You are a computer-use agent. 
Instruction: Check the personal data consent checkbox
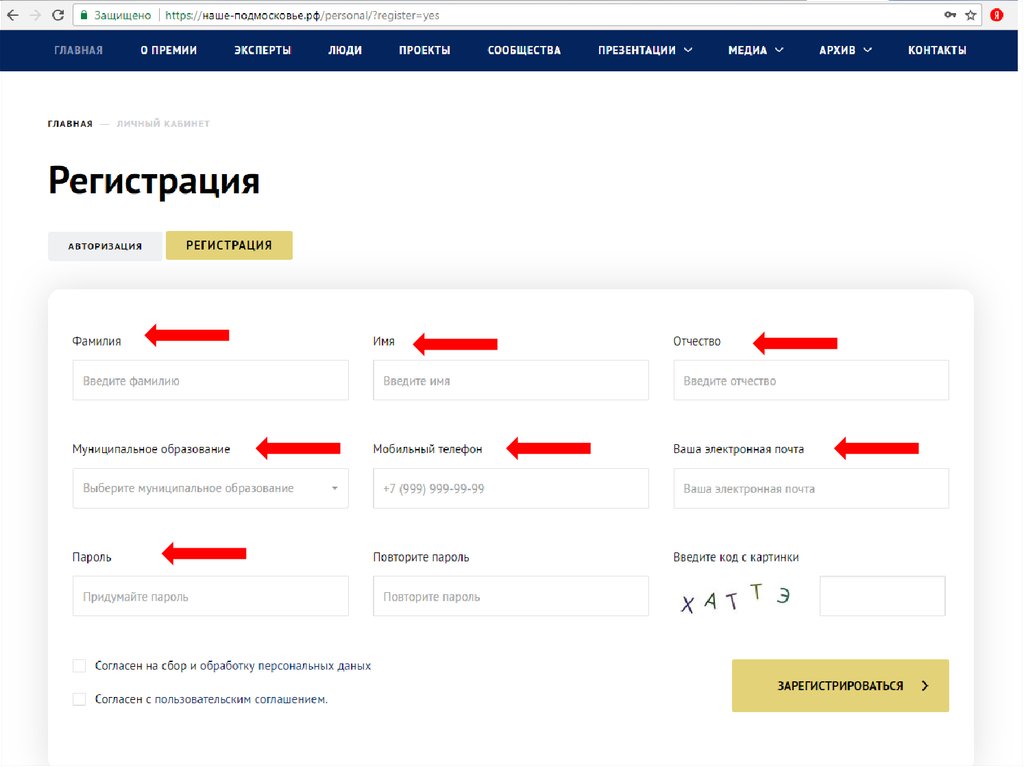[x=79, y=666]
